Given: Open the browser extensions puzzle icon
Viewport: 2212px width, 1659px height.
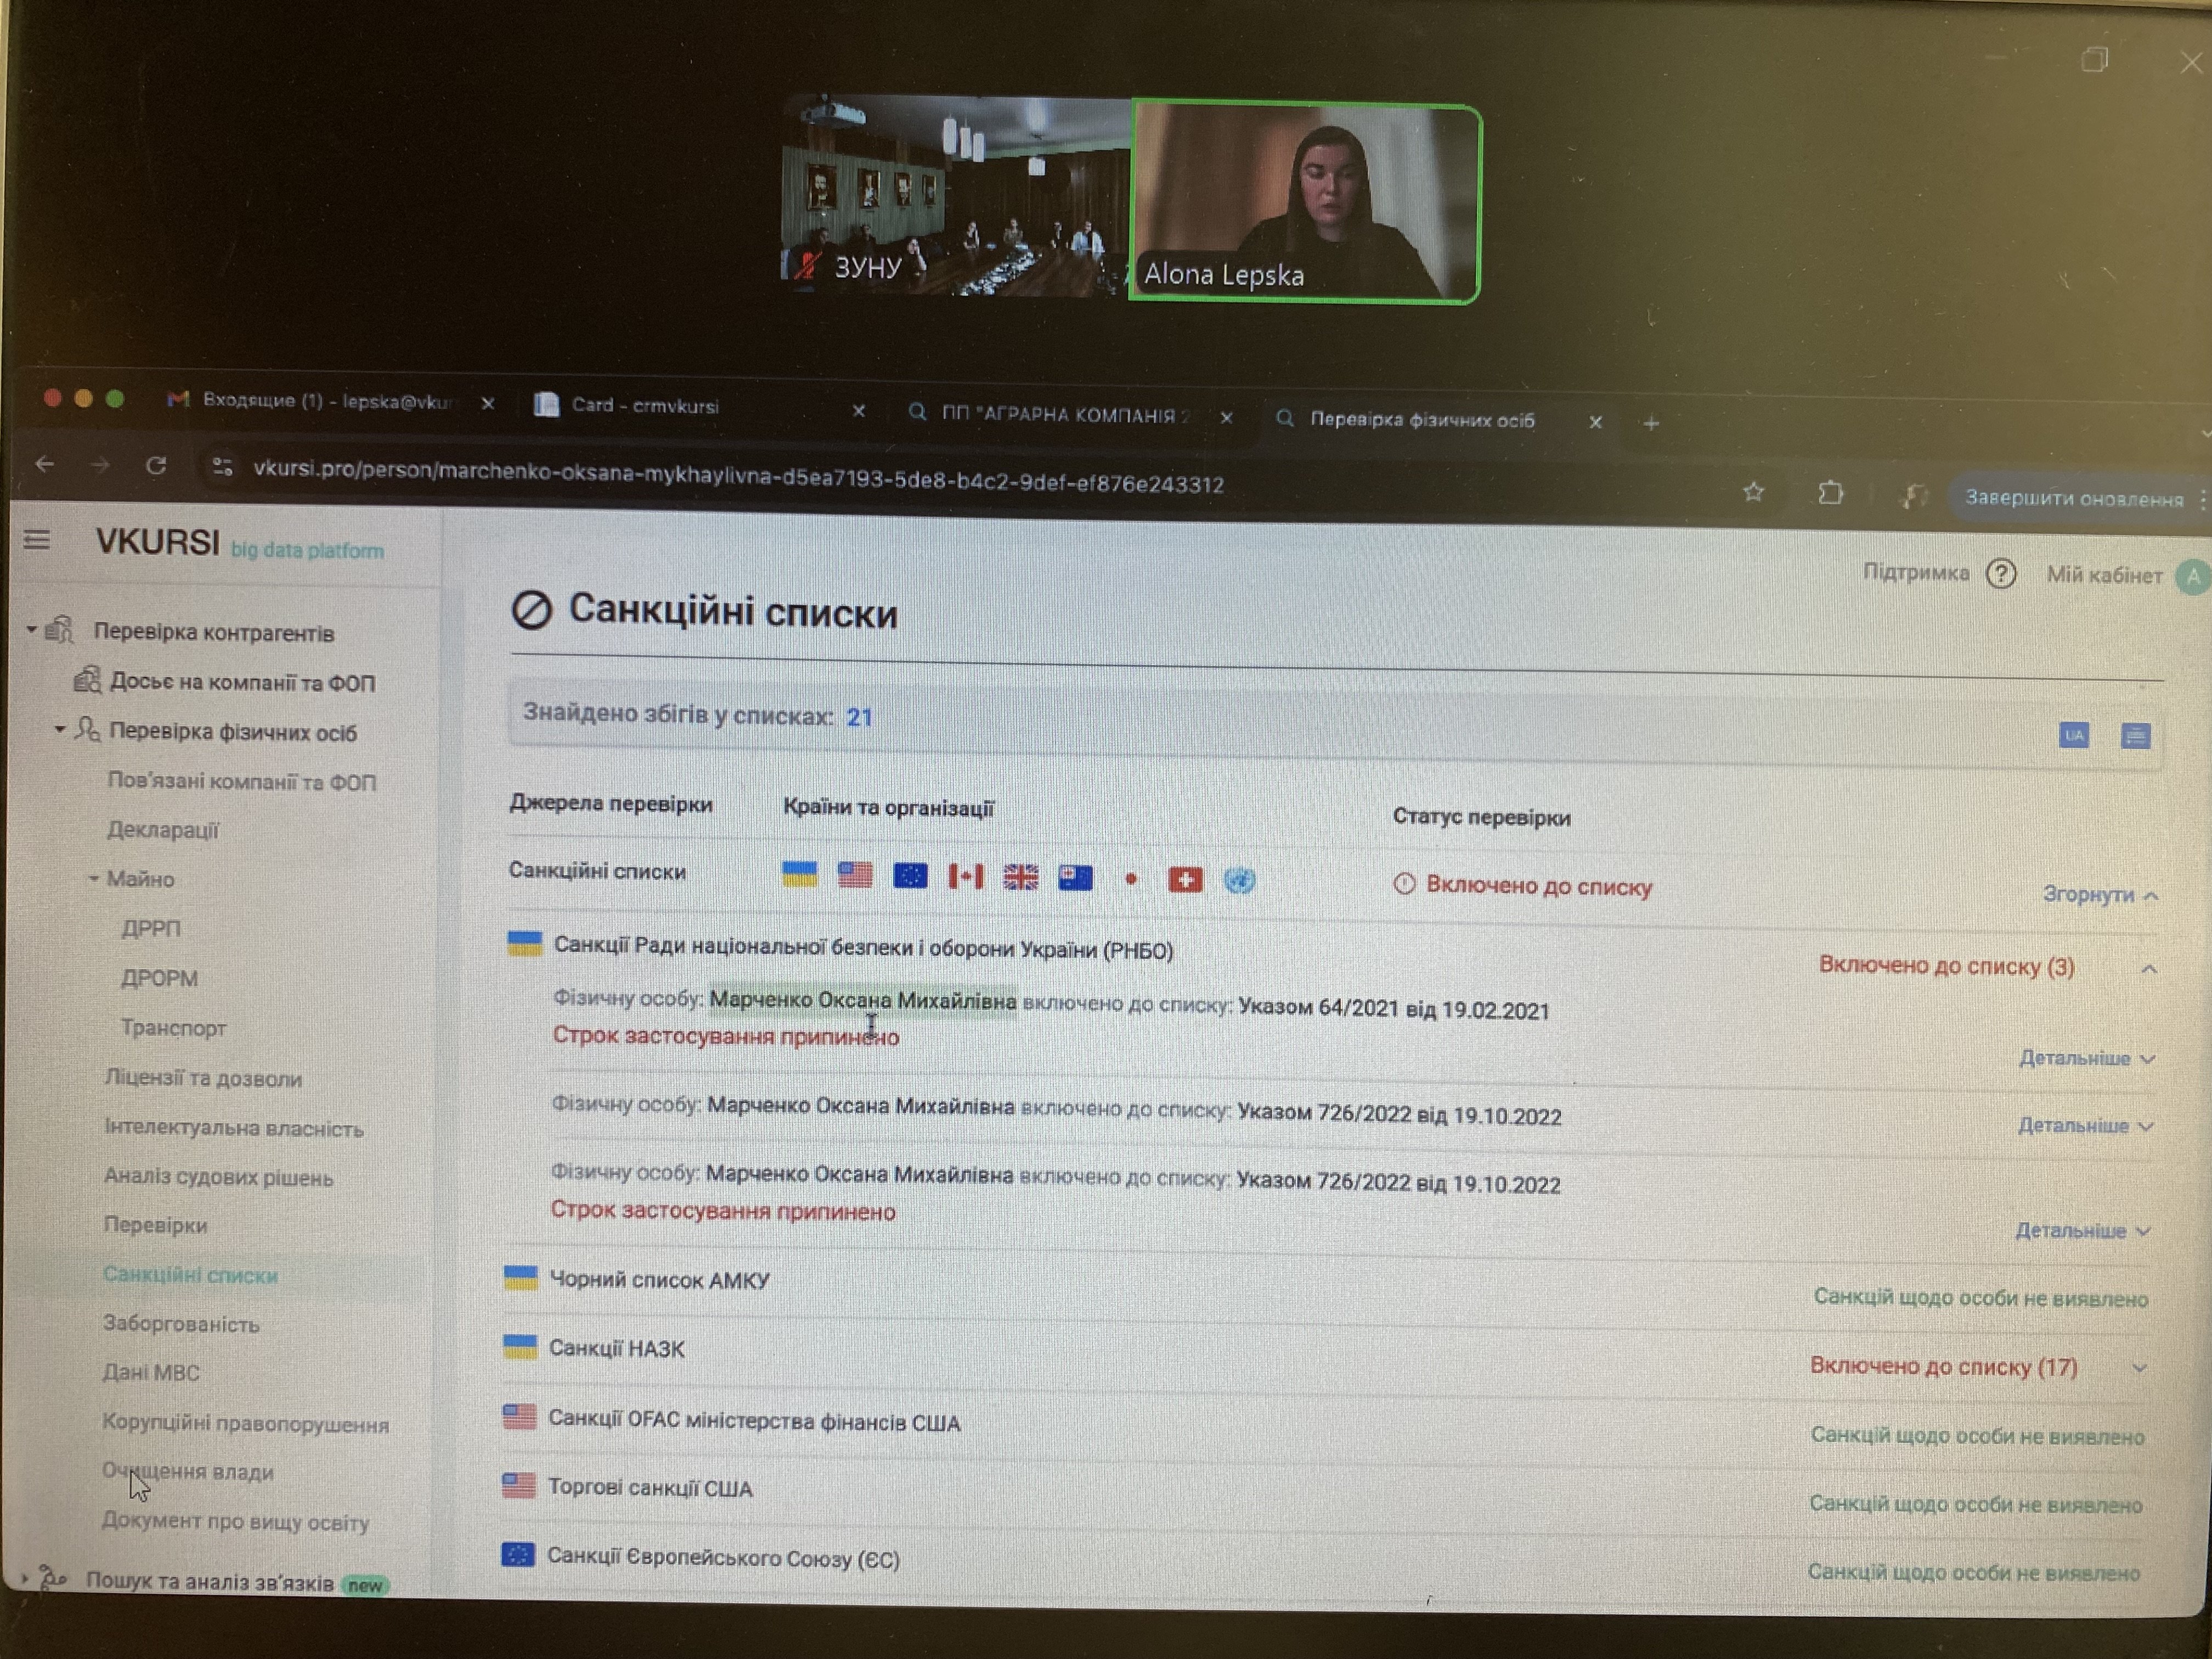Looking at the screenshot, I should point(1830,493).
